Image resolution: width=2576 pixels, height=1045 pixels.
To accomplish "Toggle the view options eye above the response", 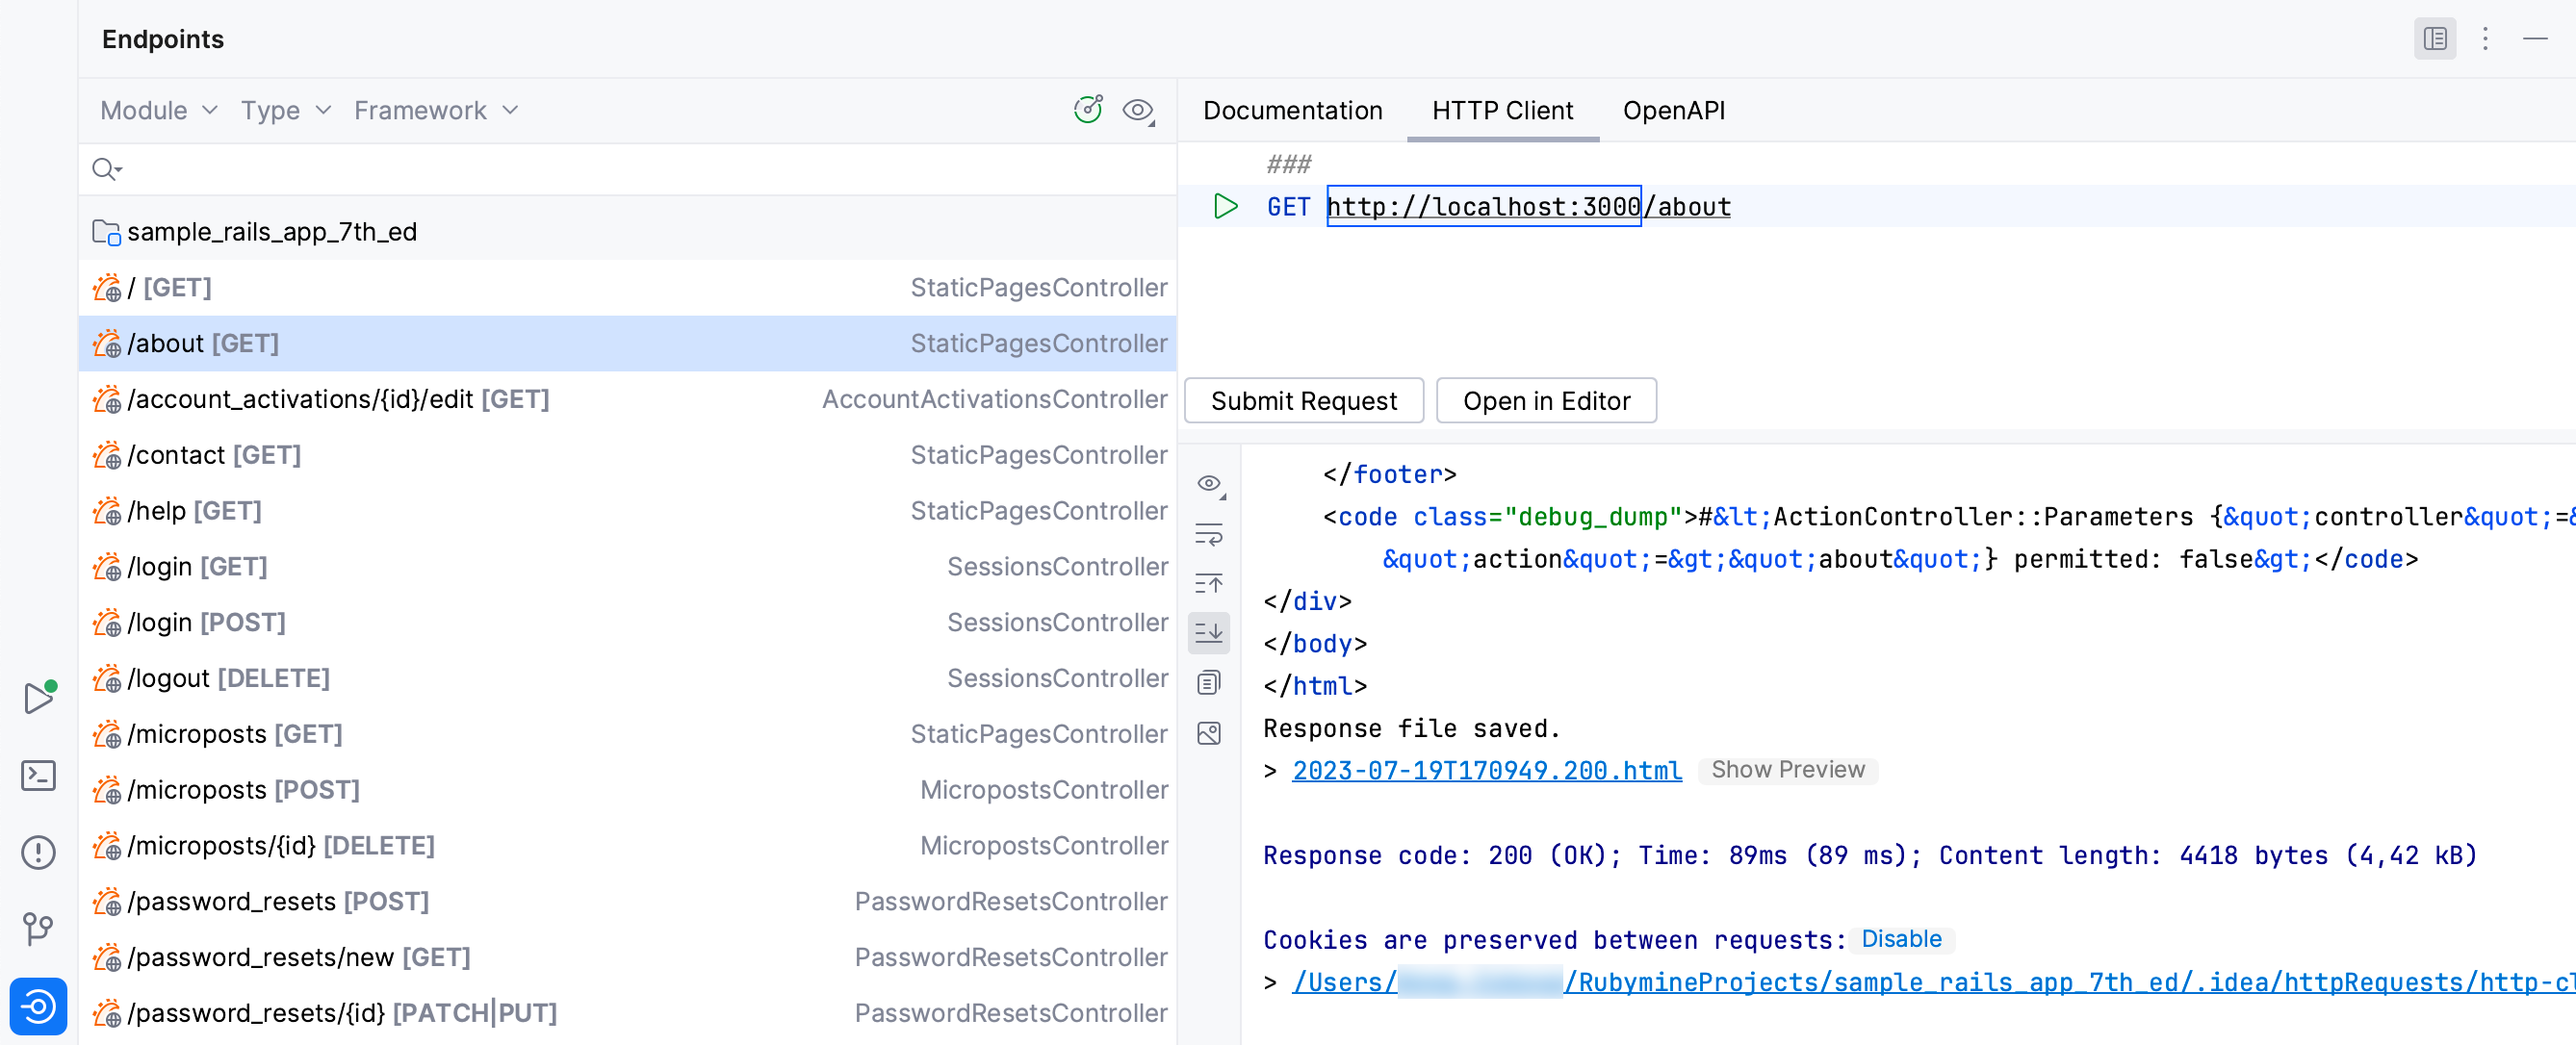I will [1210, 484].
